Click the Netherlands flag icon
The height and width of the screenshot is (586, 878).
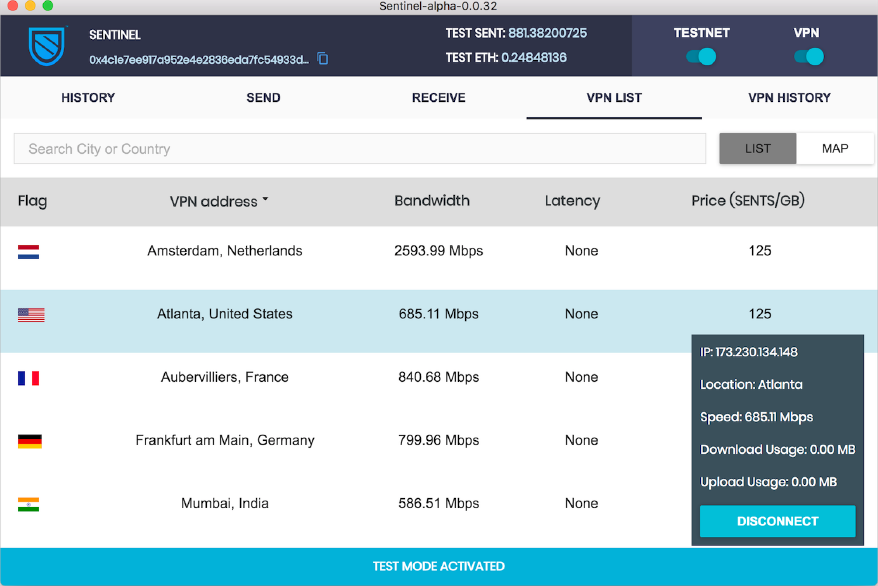click(29, 252)
